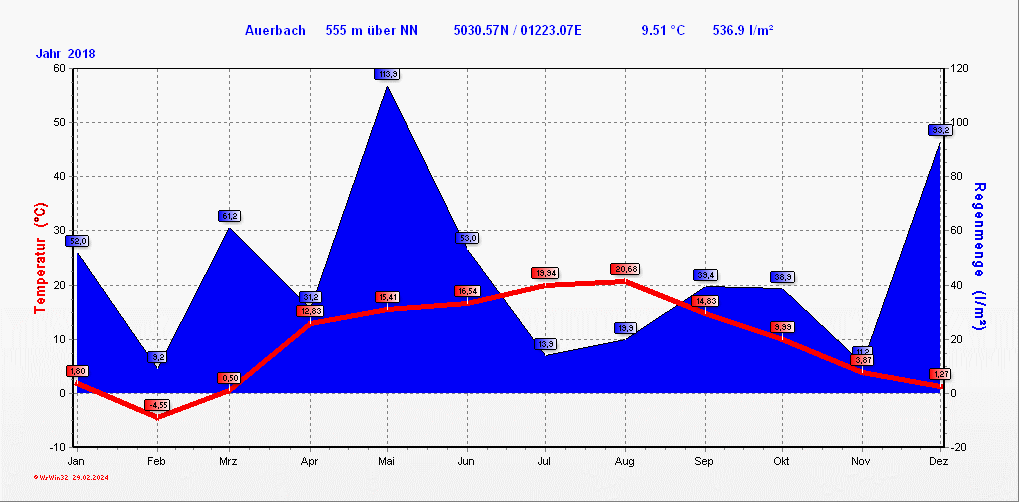Click the 536.9 l/m² annual rainfall total
The height and width of the screenshot is (502, 1019).
pos(743,30)
